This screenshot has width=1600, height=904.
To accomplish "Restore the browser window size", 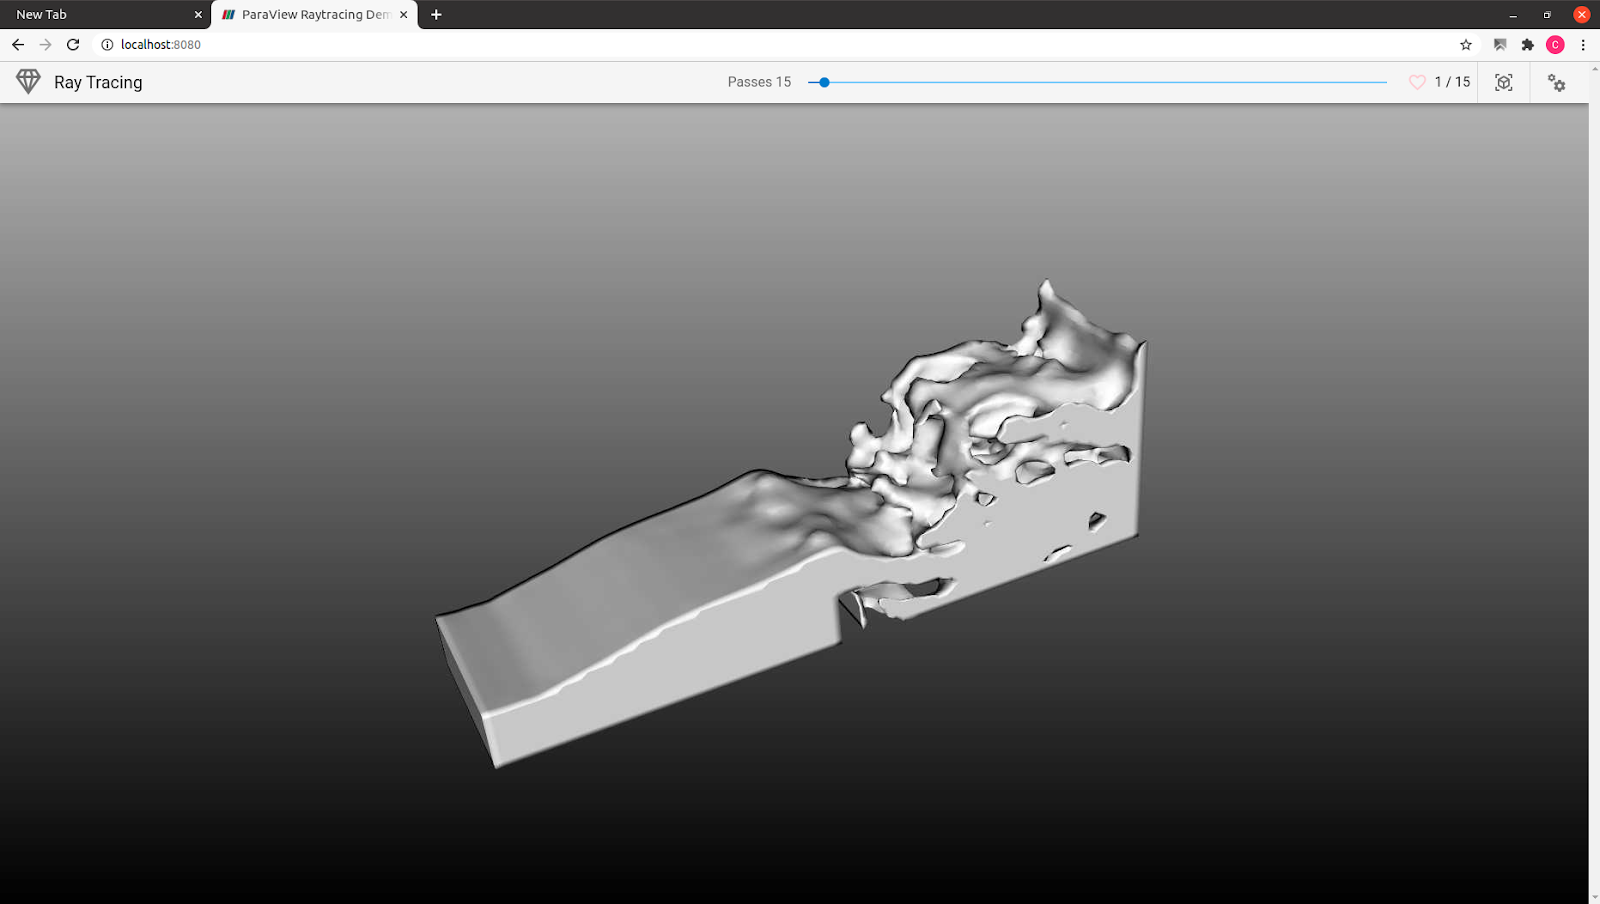I will 1547,14.
